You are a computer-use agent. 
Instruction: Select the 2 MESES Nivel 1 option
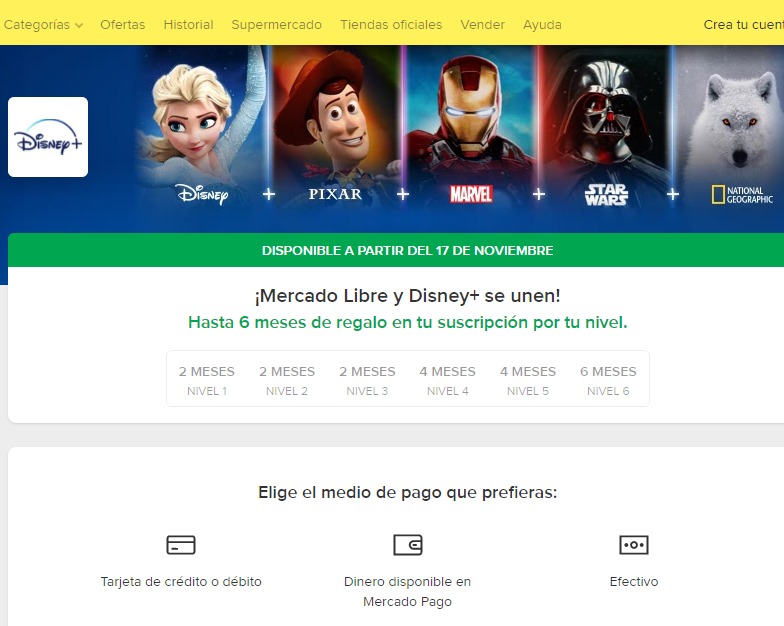206,380
